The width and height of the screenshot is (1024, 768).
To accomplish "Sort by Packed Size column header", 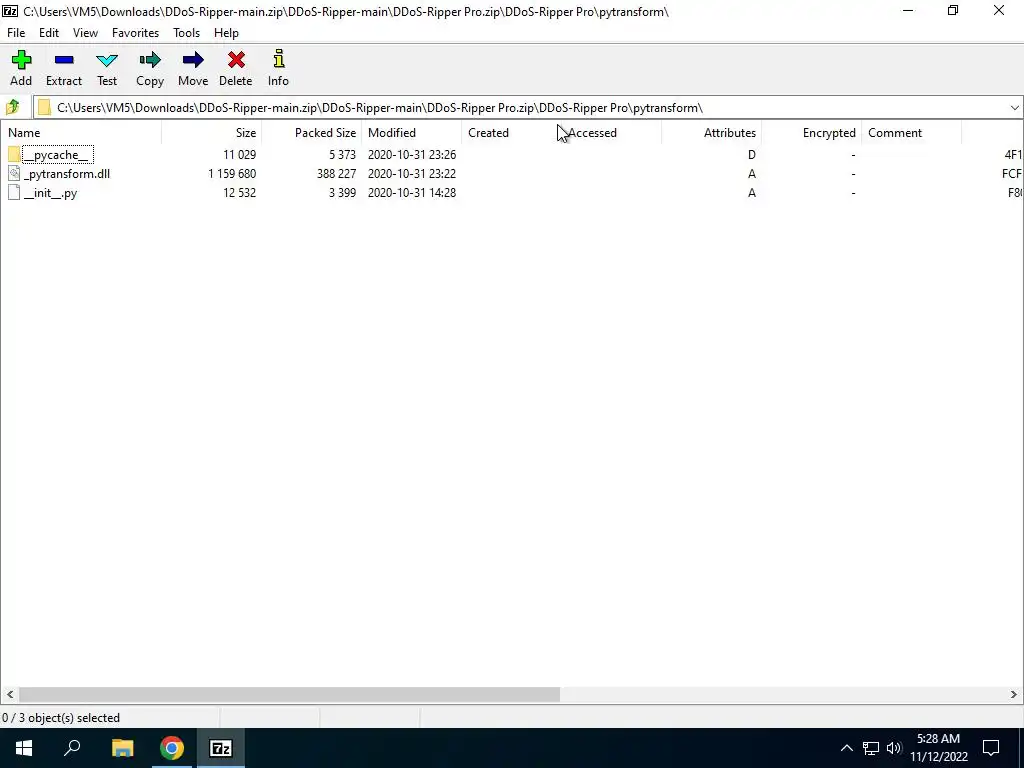I will point(312,133).
